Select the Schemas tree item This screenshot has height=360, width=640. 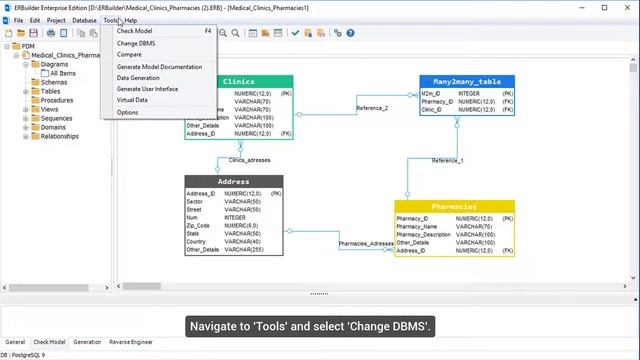(x=54, y=82)
